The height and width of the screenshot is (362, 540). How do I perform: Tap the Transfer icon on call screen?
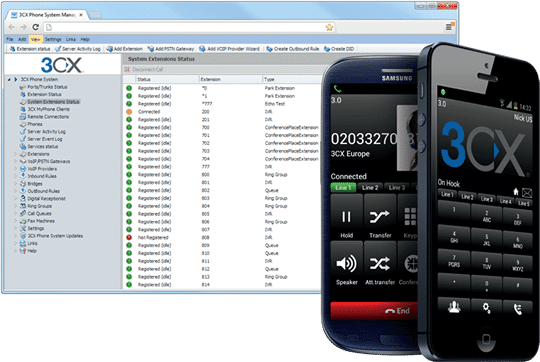(x=380, y=217)
